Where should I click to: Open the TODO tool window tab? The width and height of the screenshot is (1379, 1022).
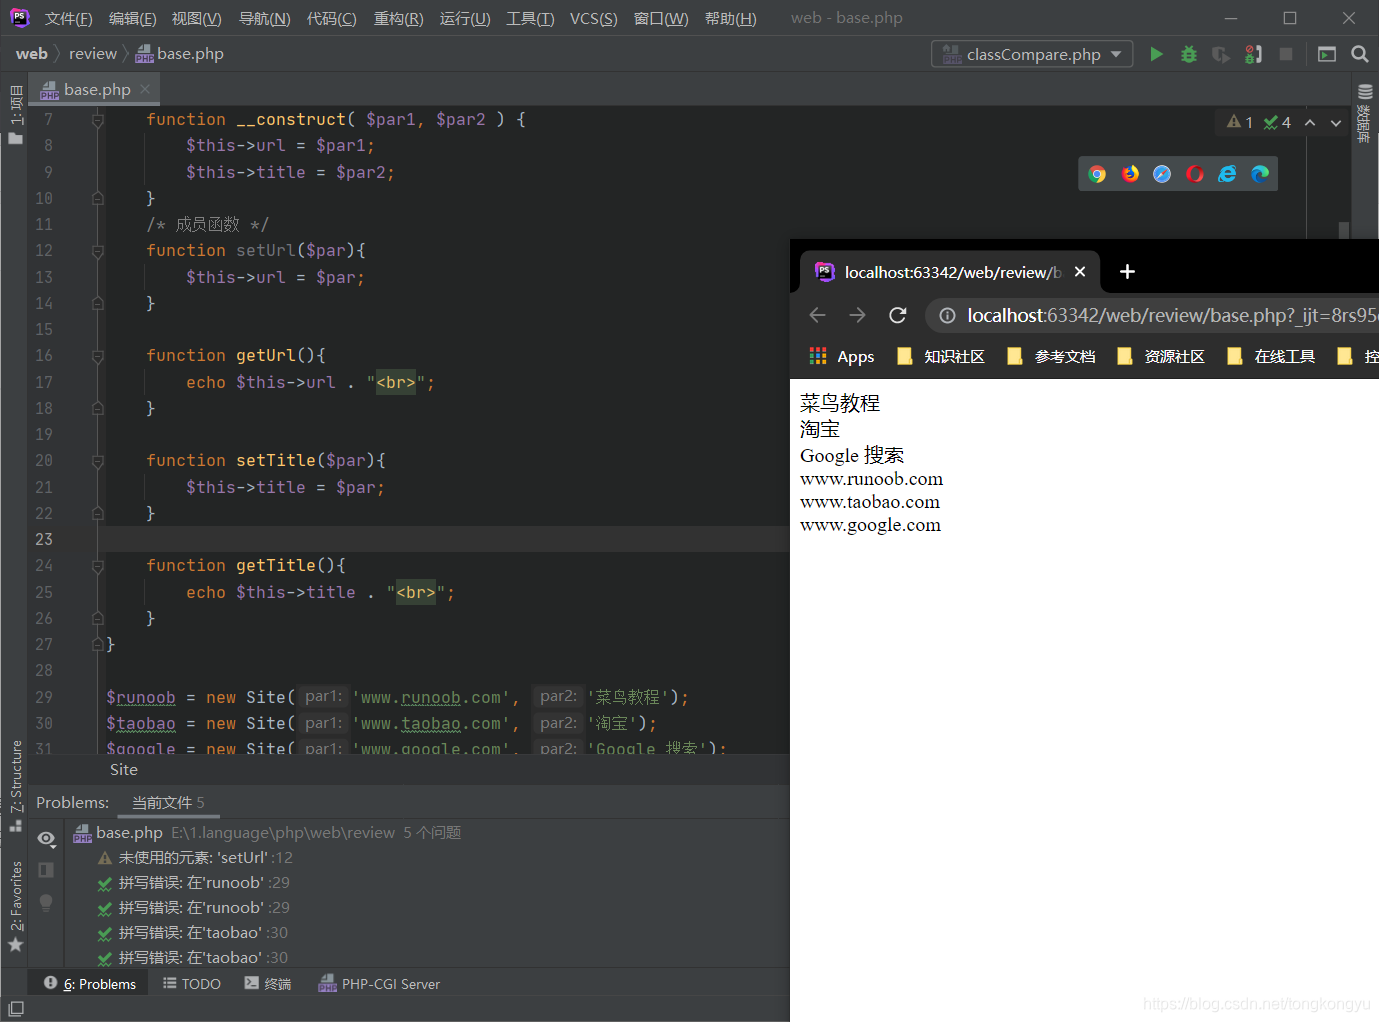pyautogui.click(x=192, y=984)
